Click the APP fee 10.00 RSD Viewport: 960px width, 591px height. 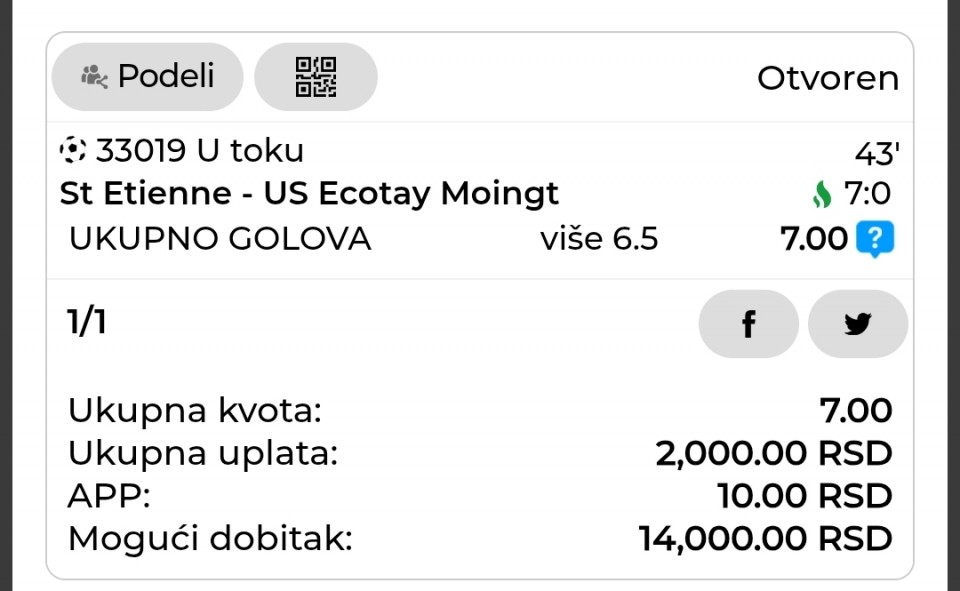tap(804, 496)
